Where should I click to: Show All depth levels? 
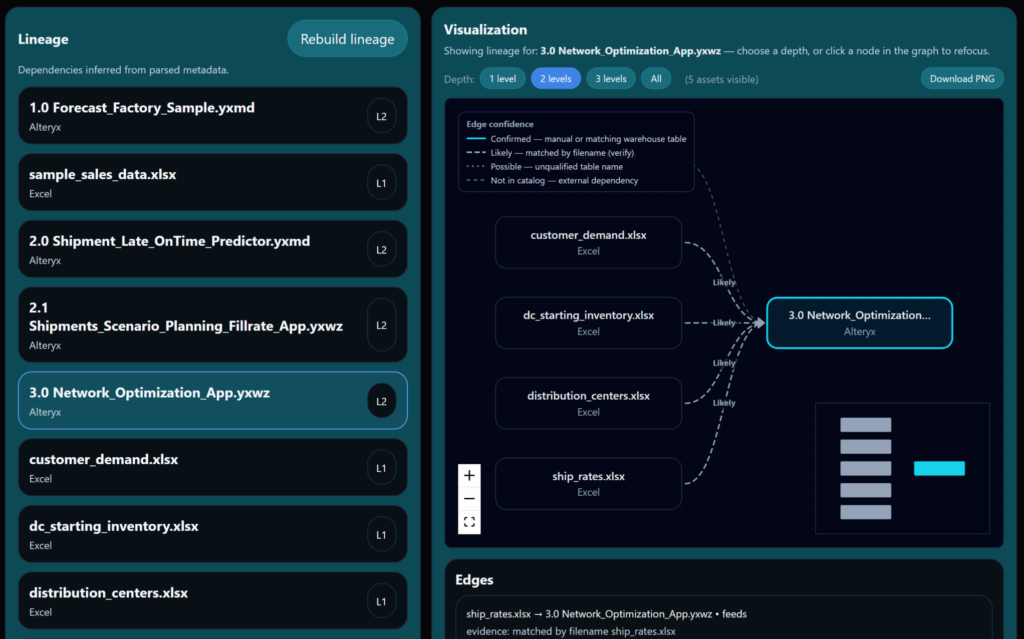[x=656, y=78]
